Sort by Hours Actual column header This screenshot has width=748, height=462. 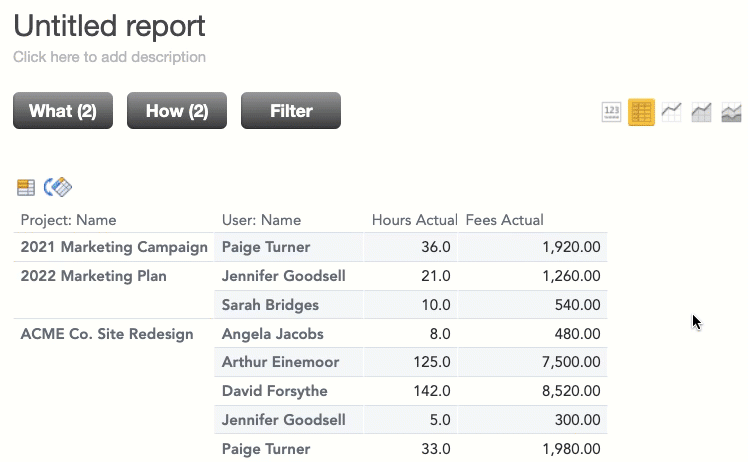[415, 220]
